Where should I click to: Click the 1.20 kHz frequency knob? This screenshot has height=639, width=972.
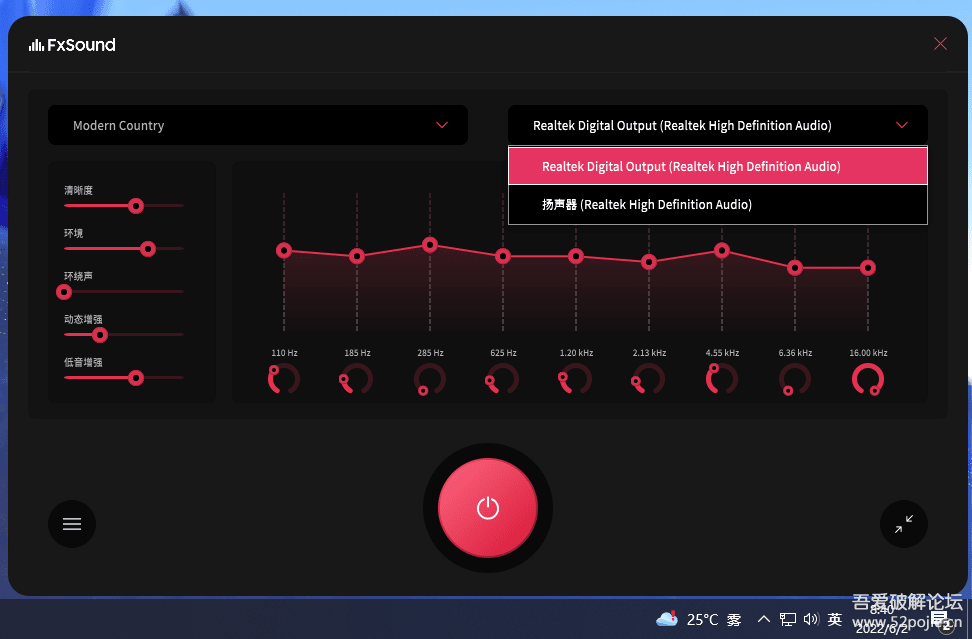576,379
